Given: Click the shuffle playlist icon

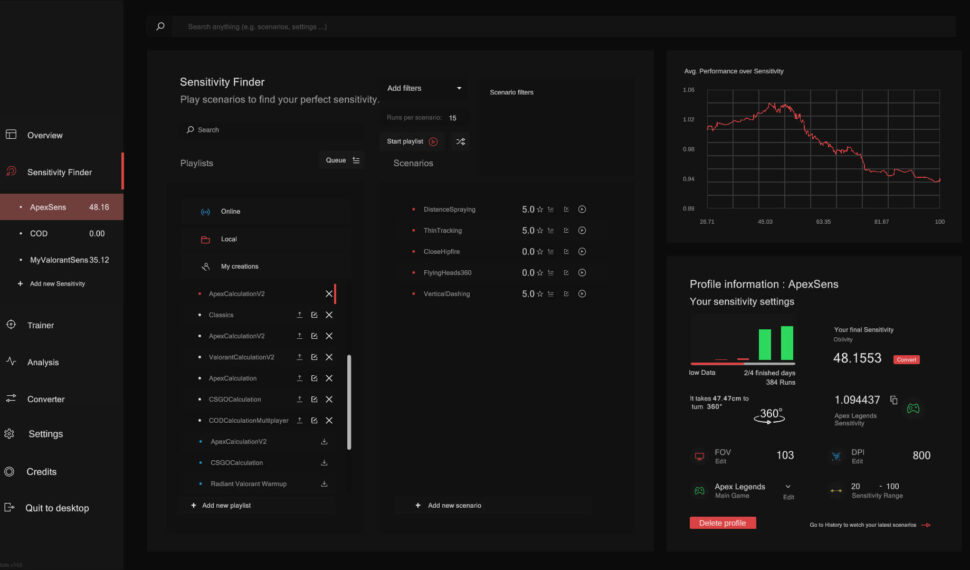Looking at the screenshot, I should [460, 142].
